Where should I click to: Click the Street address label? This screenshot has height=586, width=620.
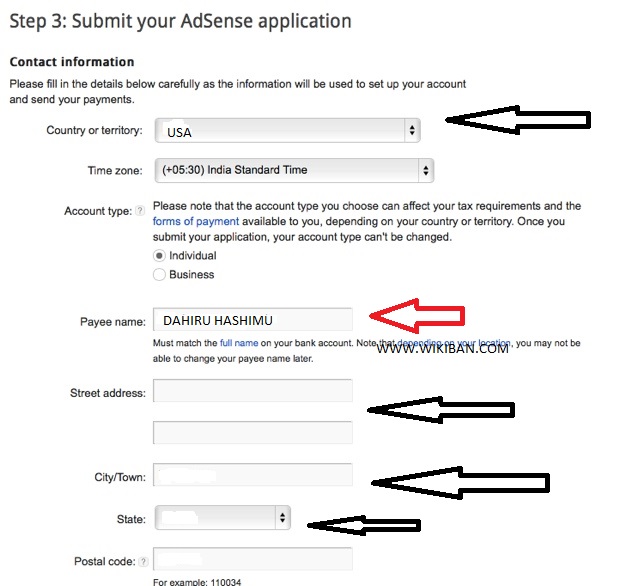[x=108, y=393]
